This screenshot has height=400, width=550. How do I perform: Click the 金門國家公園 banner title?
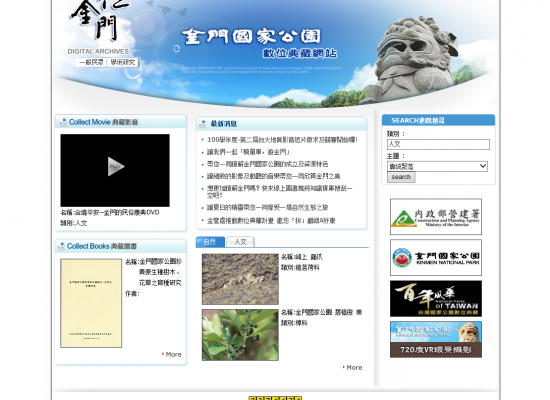251,36
